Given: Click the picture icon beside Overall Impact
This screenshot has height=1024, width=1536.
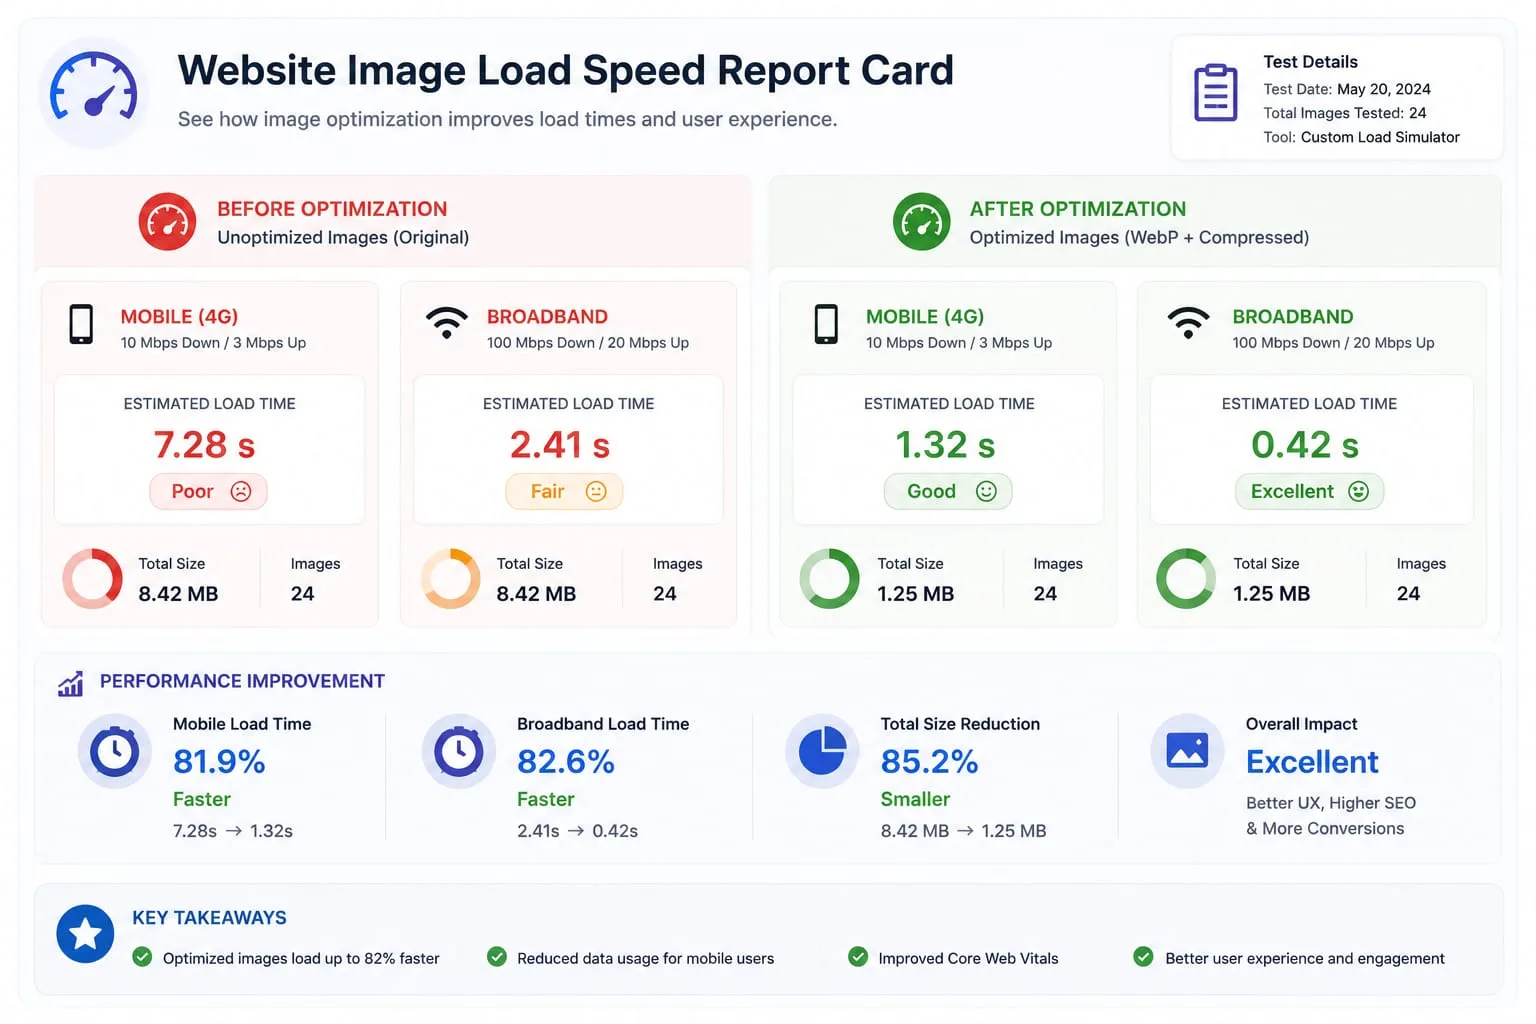Looking at the screenshot, I should pos(1187,751).
